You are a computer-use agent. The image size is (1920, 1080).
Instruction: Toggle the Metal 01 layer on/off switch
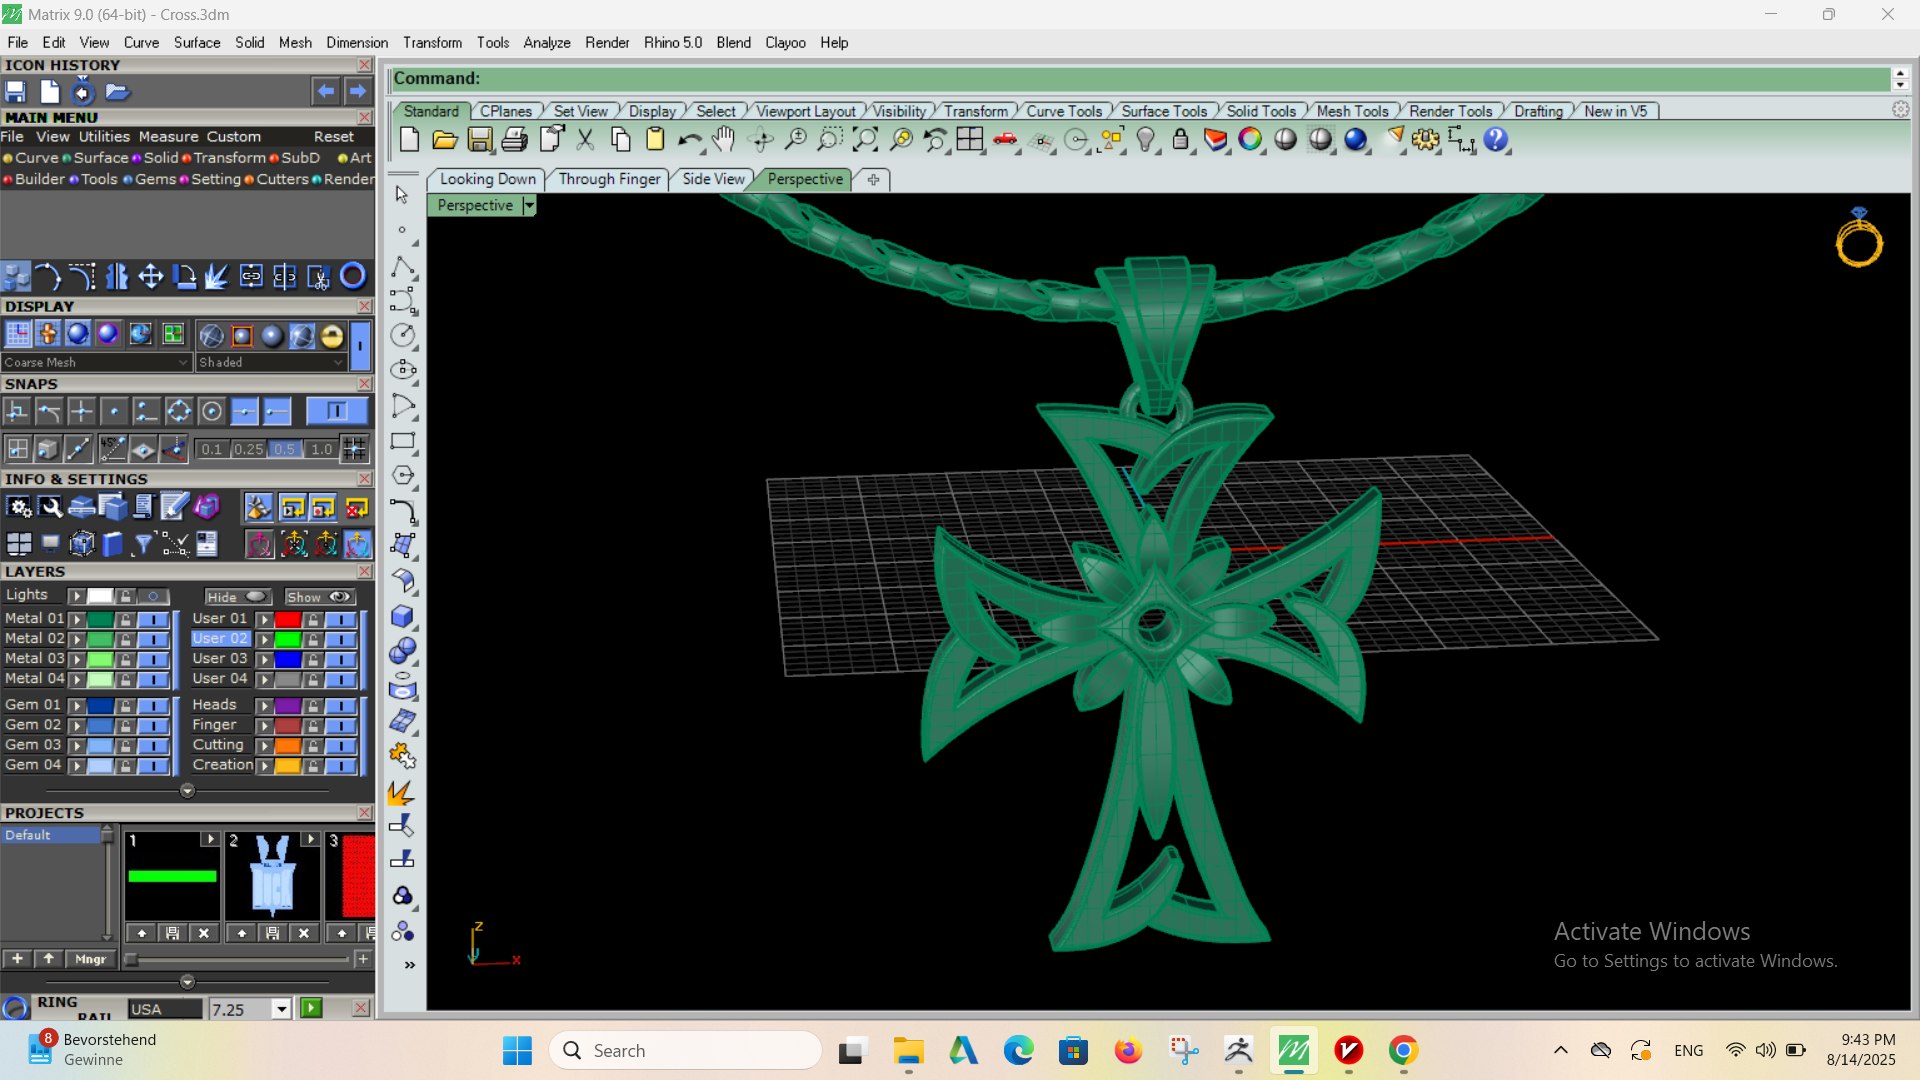153,619
